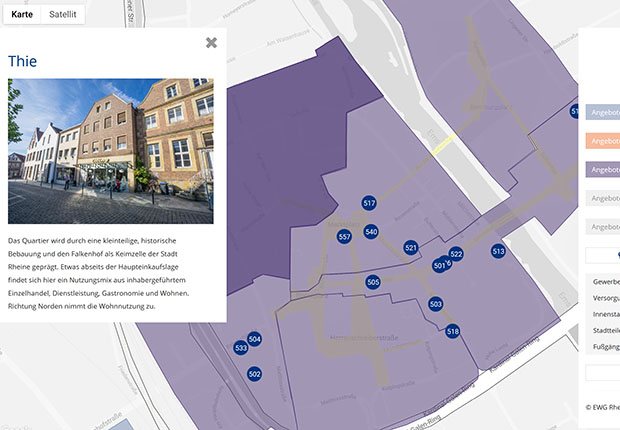Select map marker 513
Screen dimensions: 620x430
point(498,251)
